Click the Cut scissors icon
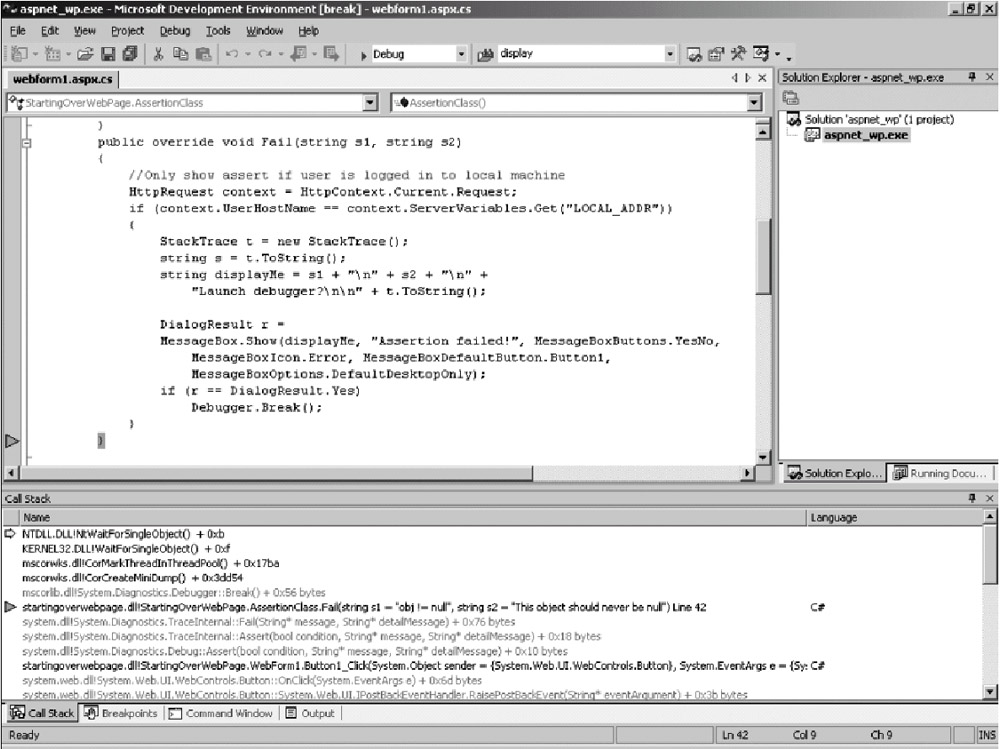Viewport: 1000px width, 749px height. pyautogui.click(x=158, y=54)
